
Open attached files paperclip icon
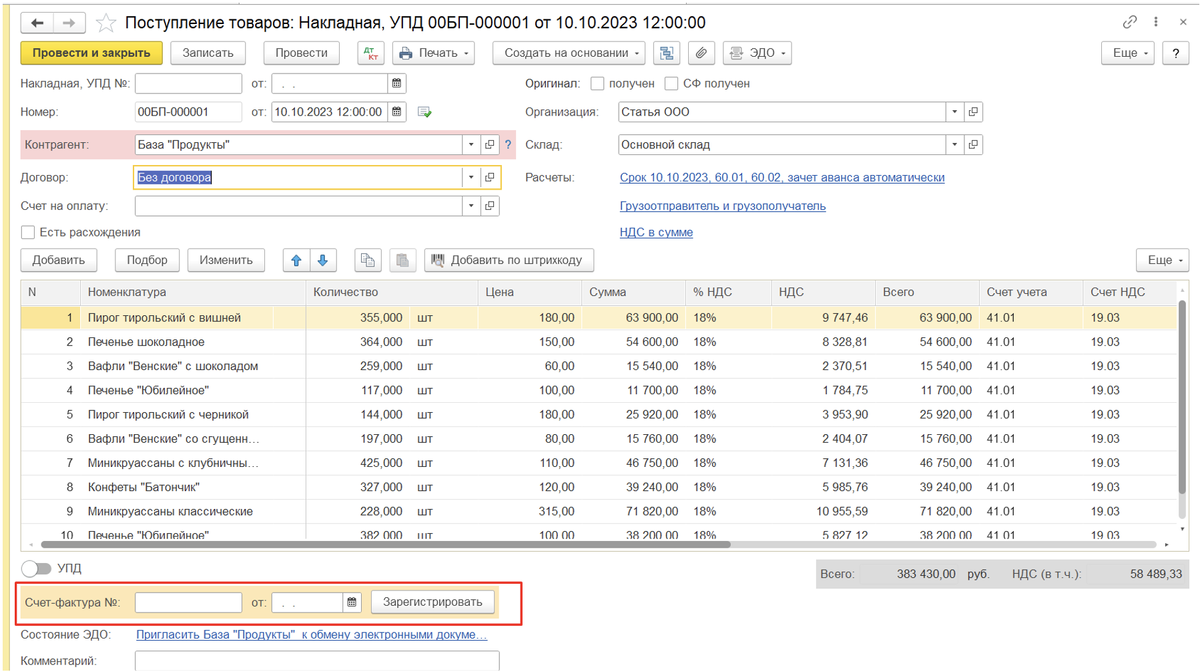pos(701,53)
